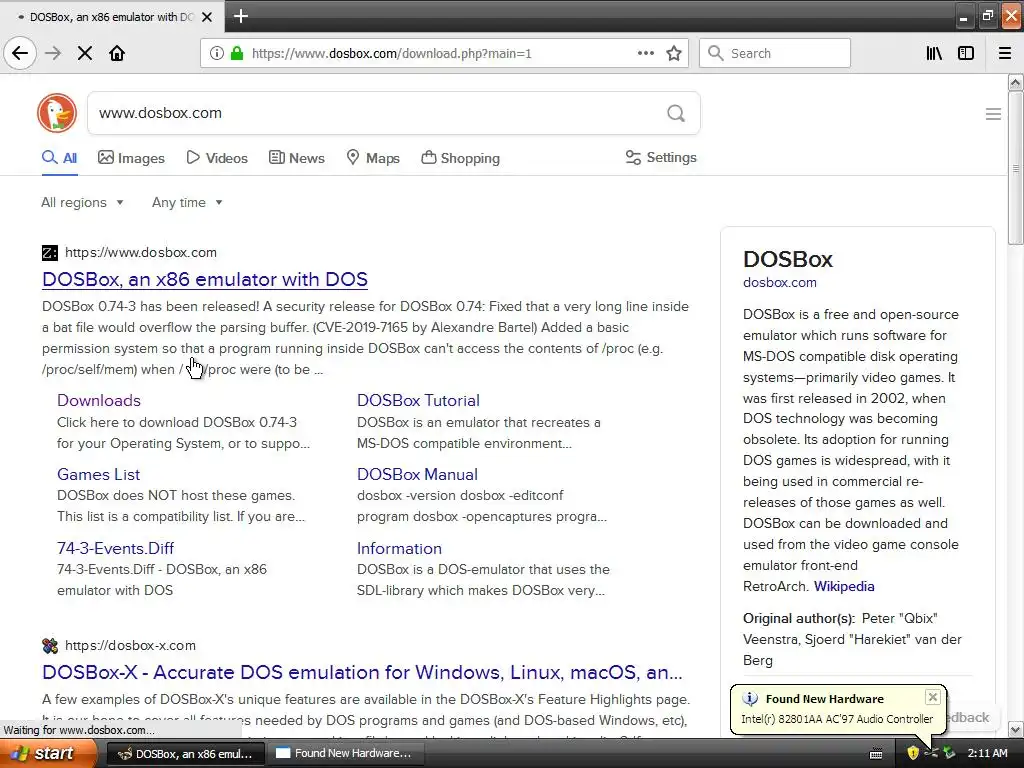Open the Wikipedia link in info panel

coord(844,586)
